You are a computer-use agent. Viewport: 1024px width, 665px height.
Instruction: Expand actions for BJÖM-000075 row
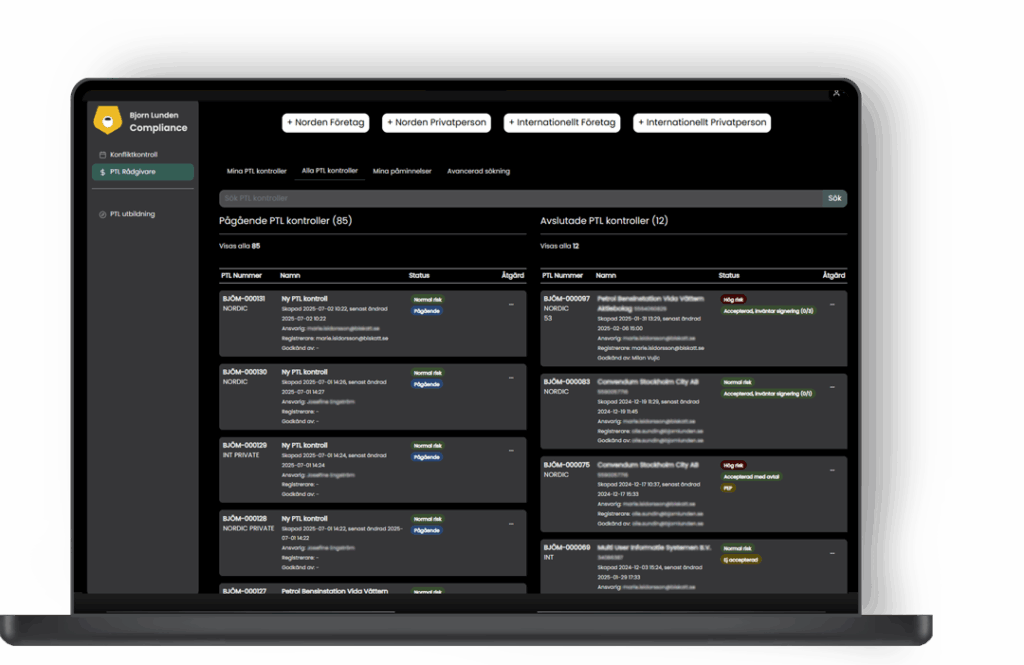[x=832, y=470]
